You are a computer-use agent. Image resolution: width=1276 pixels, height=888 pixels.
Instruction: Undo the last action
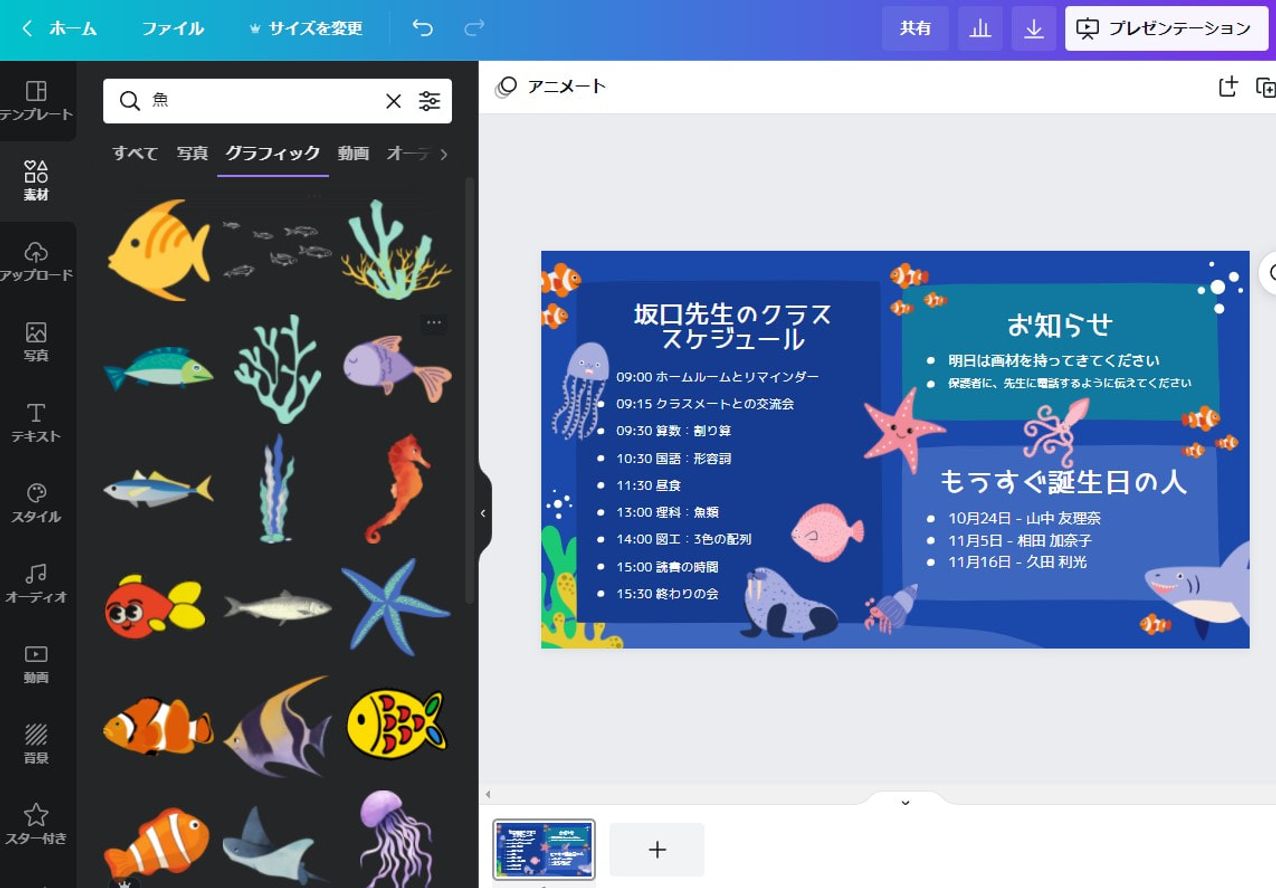(421, 28)
